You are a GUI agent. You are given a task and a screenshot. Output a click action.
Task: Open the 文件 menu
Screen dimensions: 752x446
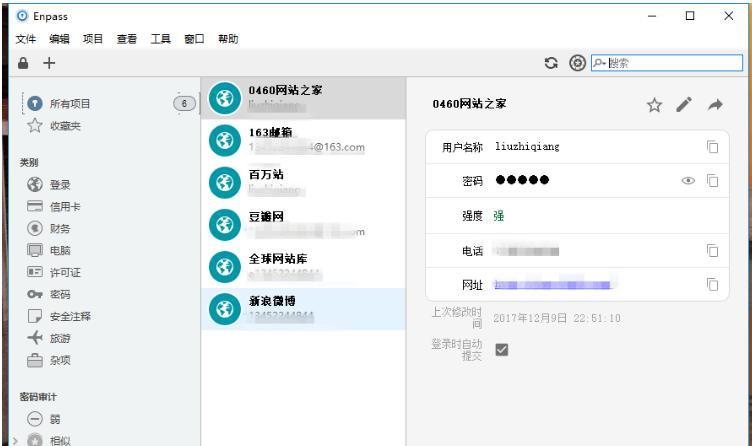(x=25, y=39)
